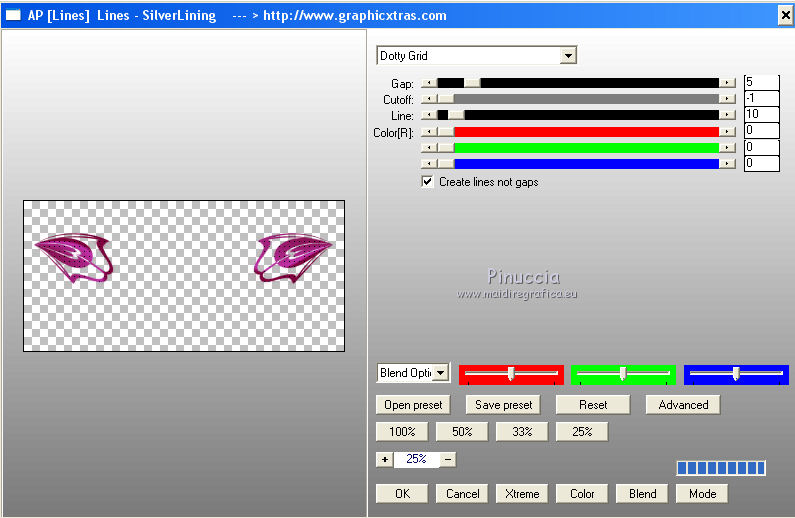Click the Blend button
Screen dimensions: 795x518
pos(642,494)
